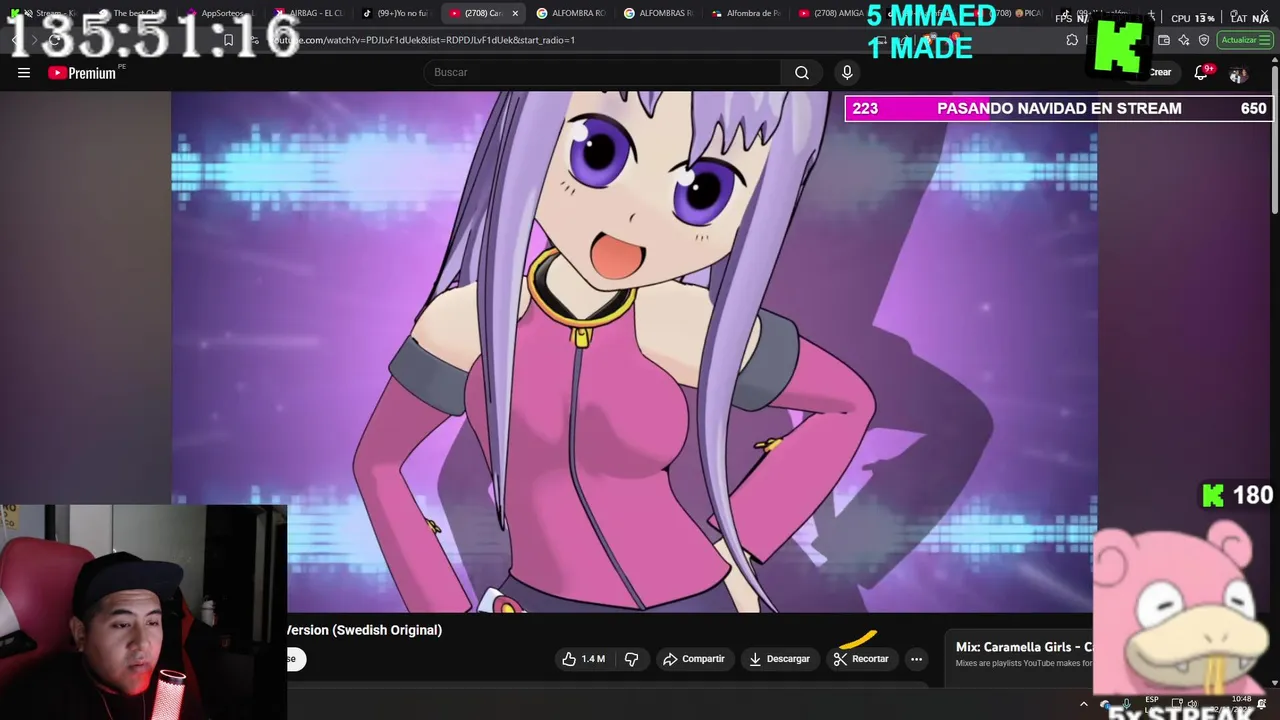This screenshot has height=720, width=1280.
Task: Show hidden system tray icons chevron
Action: (x=1083, y=704)
